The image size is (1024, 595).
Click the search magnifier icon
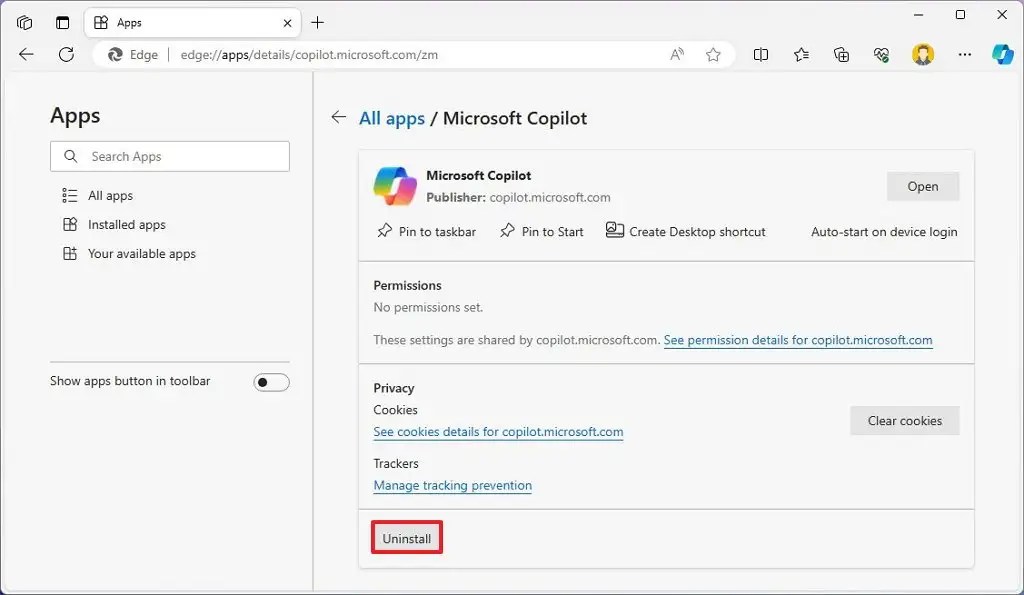pos(71,157)
